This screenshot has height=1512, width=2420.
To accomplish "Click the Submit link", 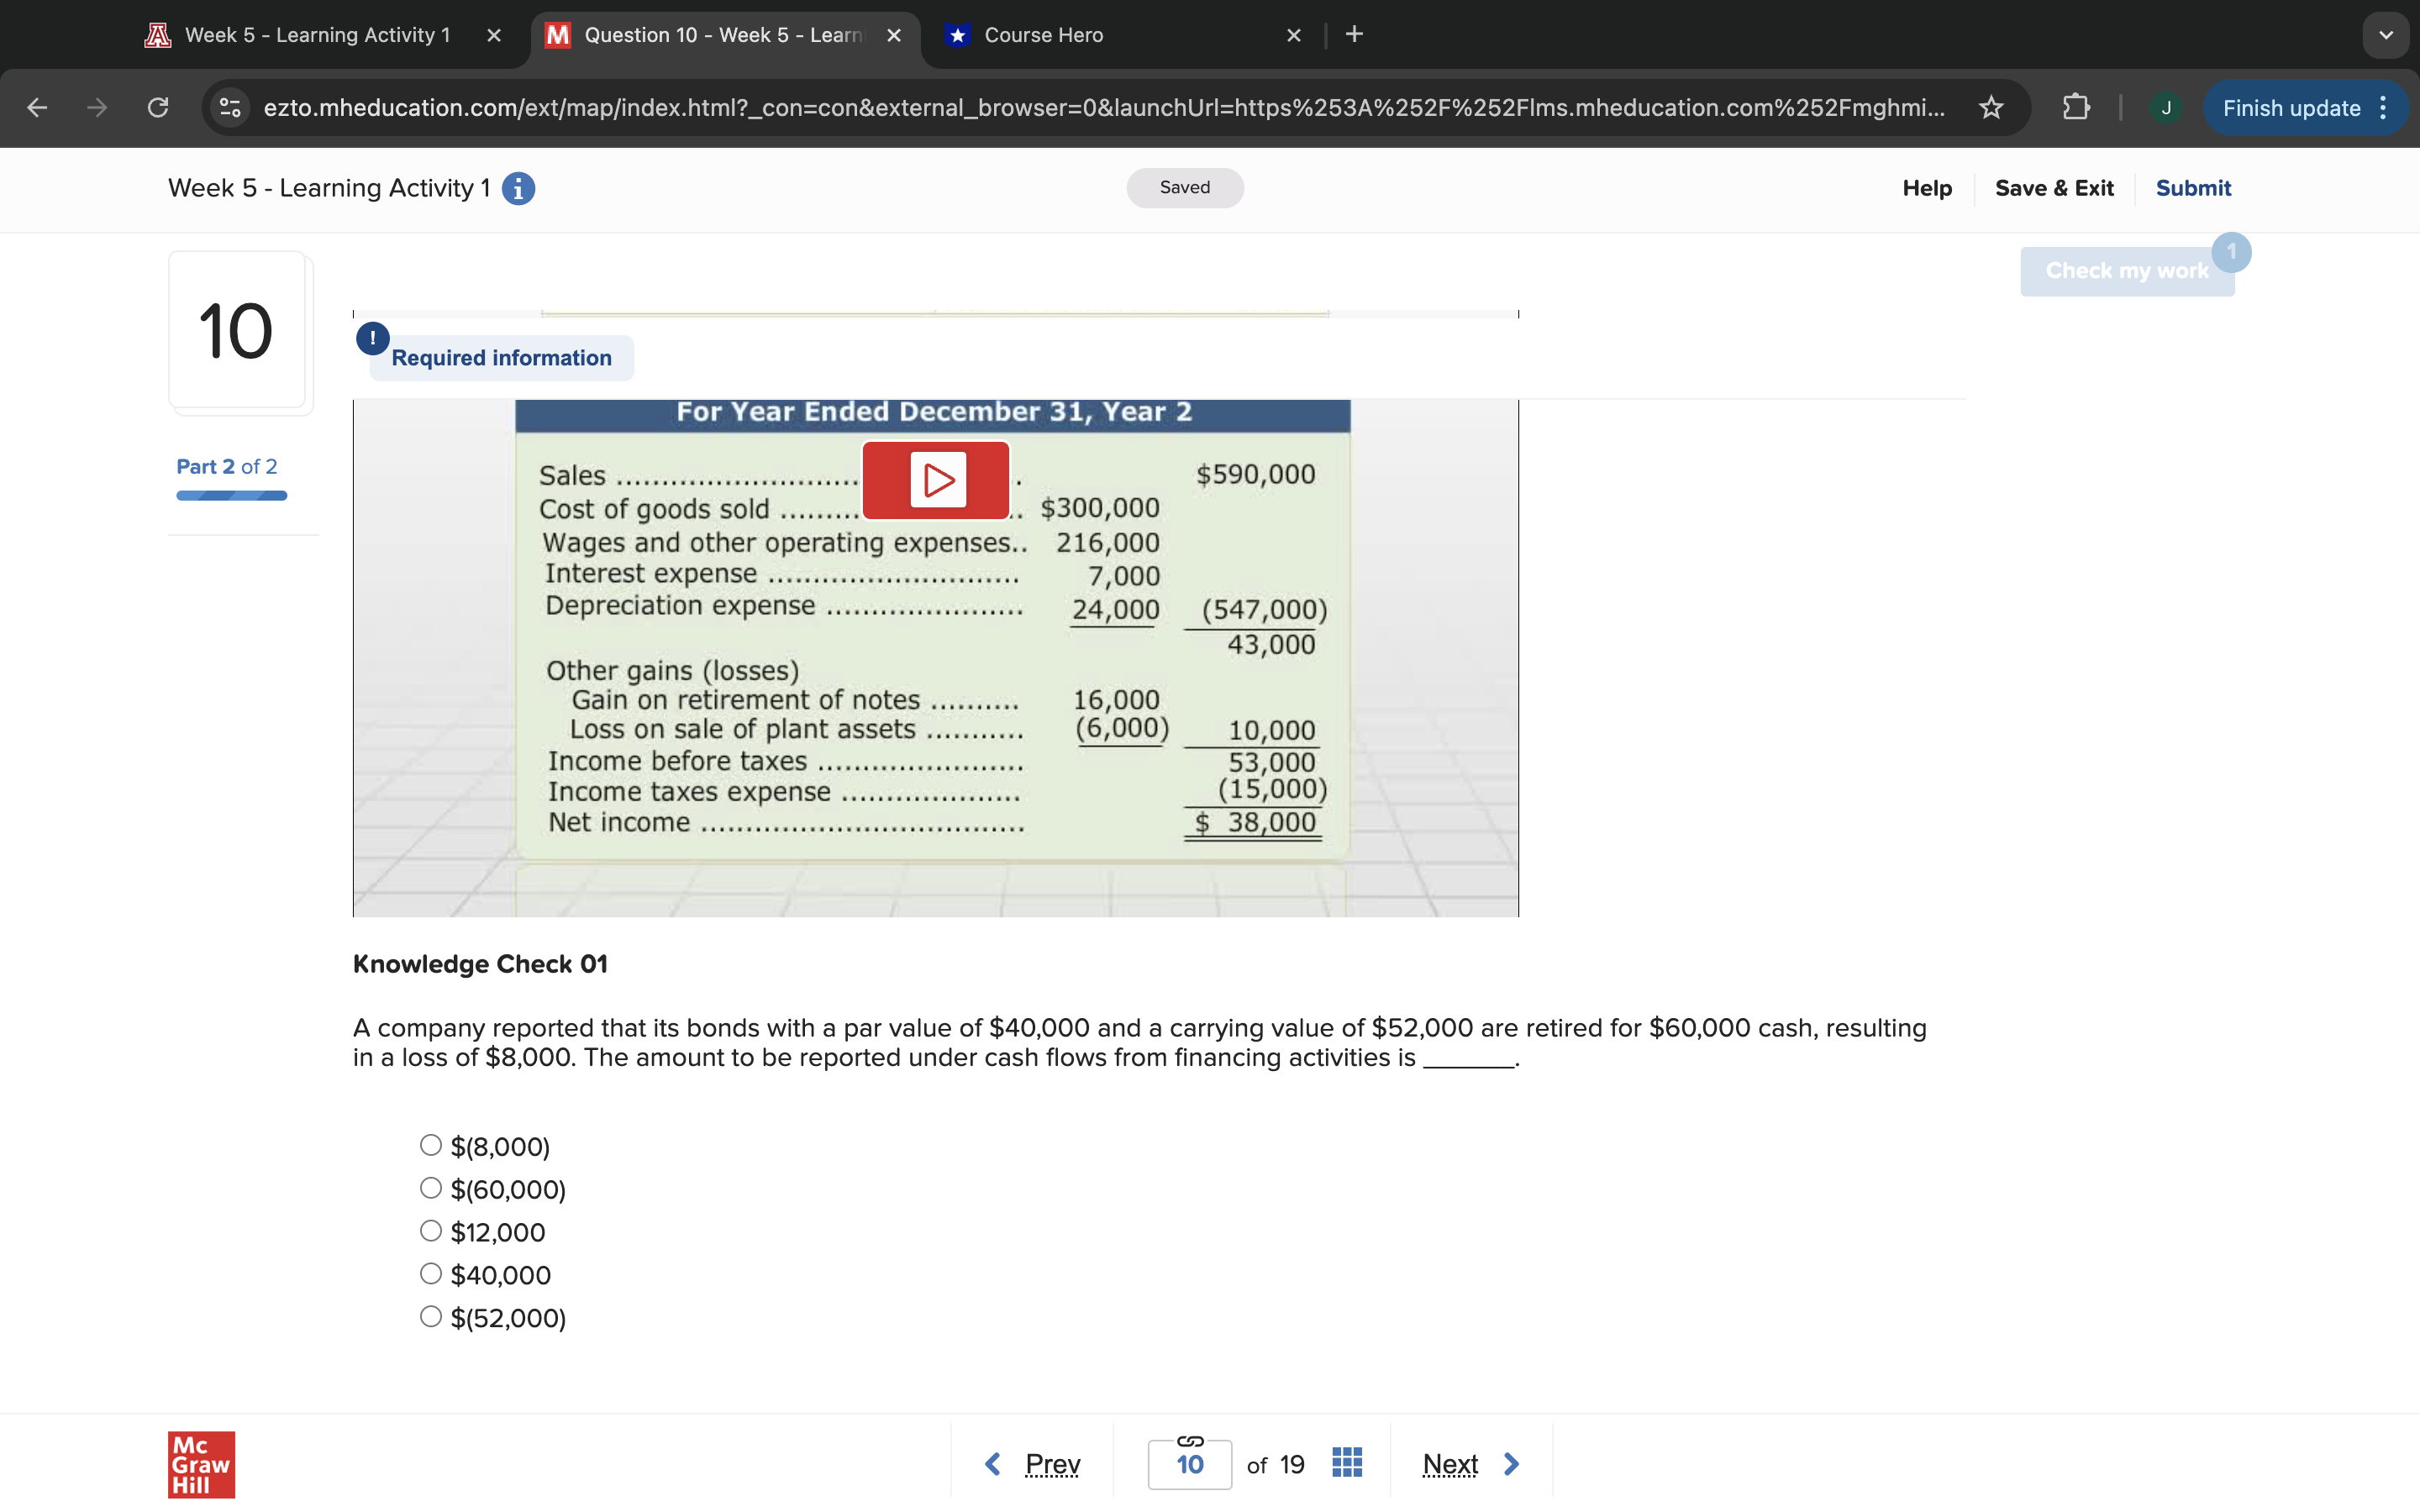I will pyautogui.click(x=2192, y=188).
